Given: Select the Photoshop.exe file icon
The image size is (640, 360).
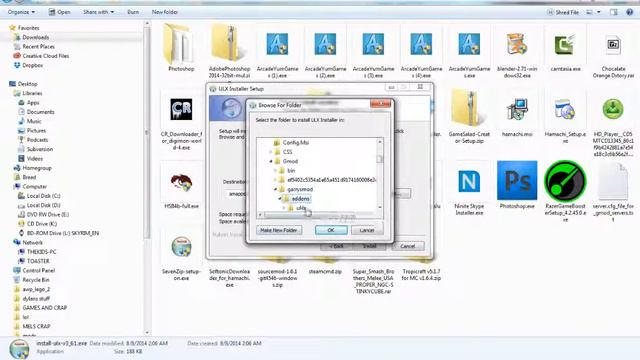Looking at the screenshot, I should 517,180.
